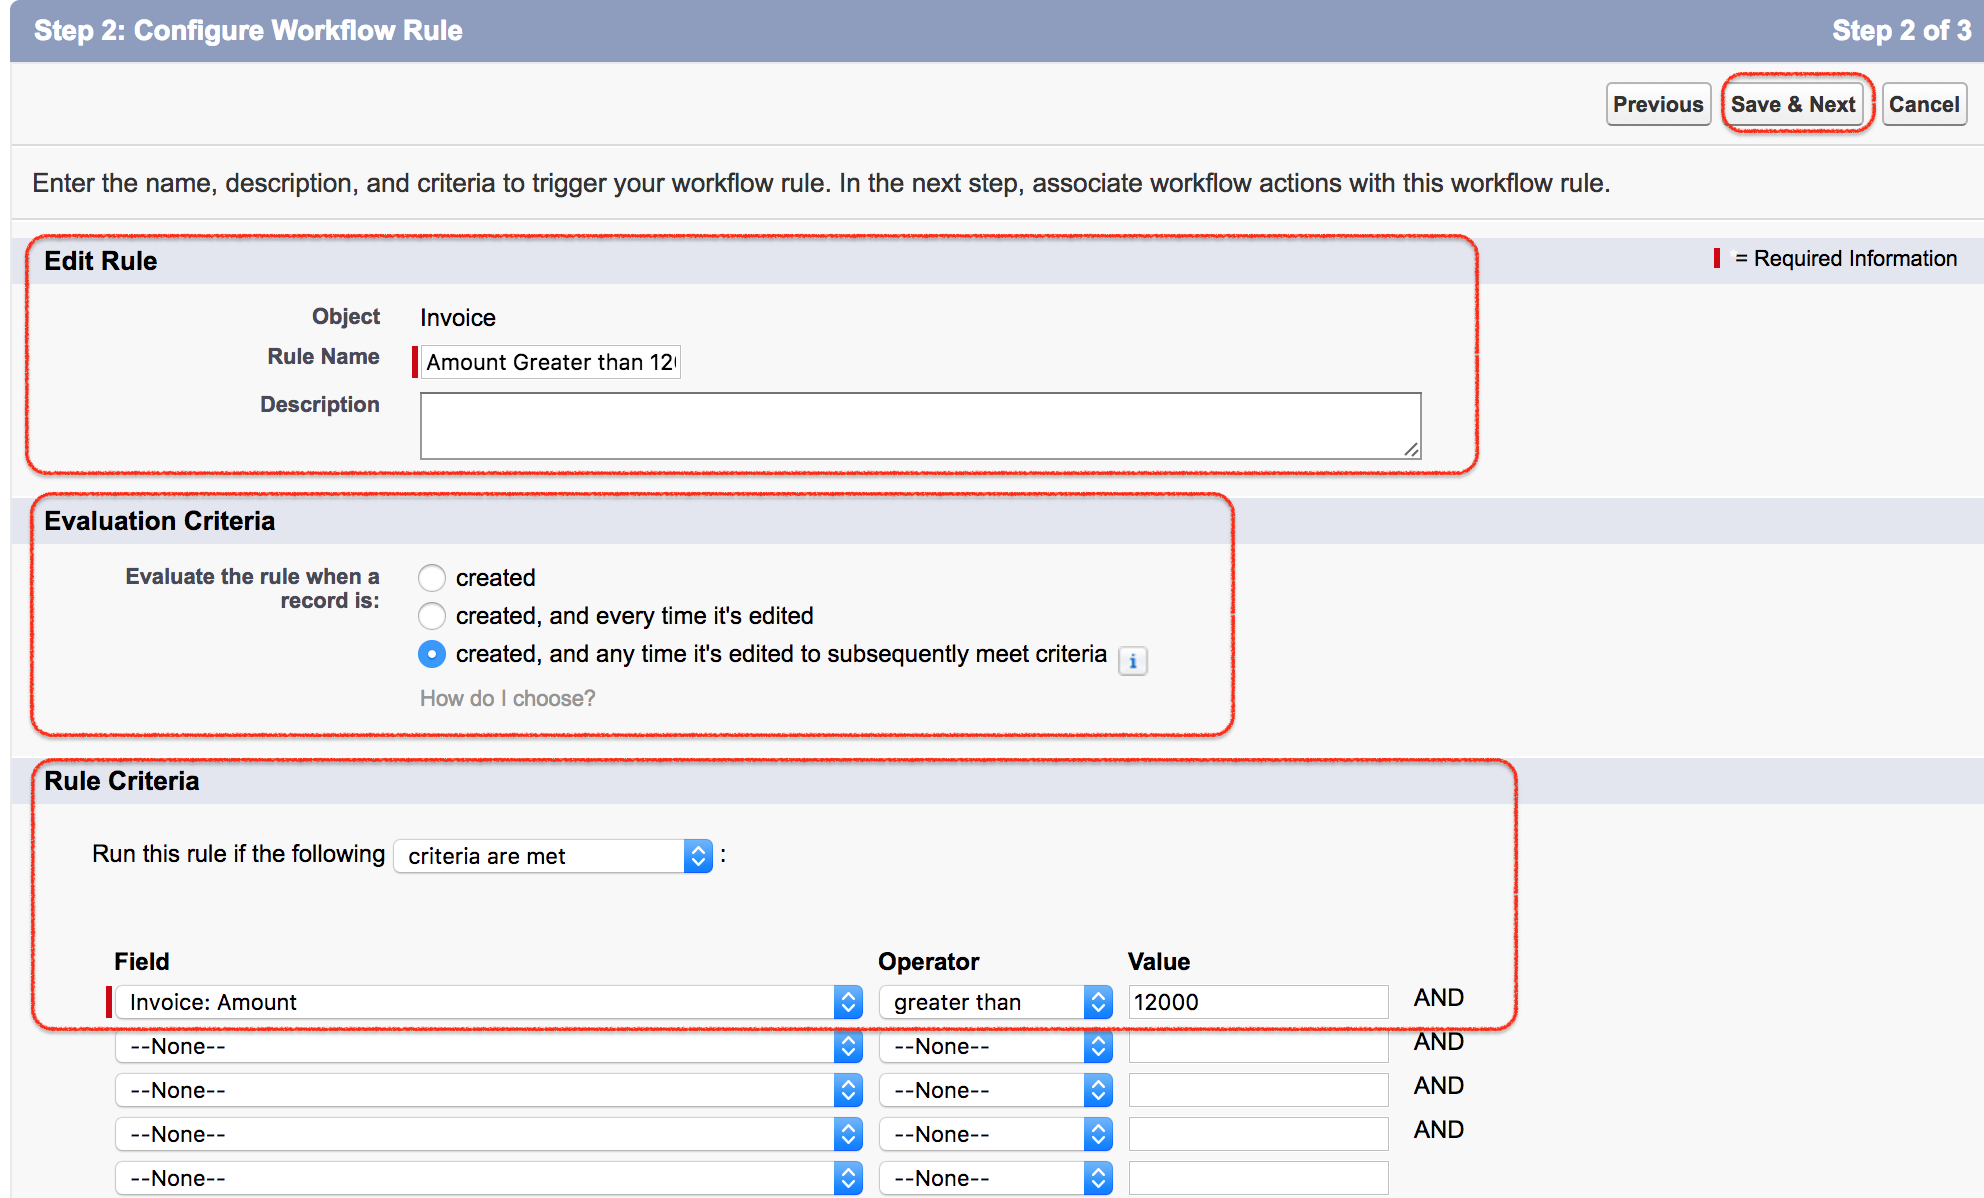Open the 'Invoice: Amount' field dropdown
Screen dimensions: 1984x1198
(x=489, y=1002)
